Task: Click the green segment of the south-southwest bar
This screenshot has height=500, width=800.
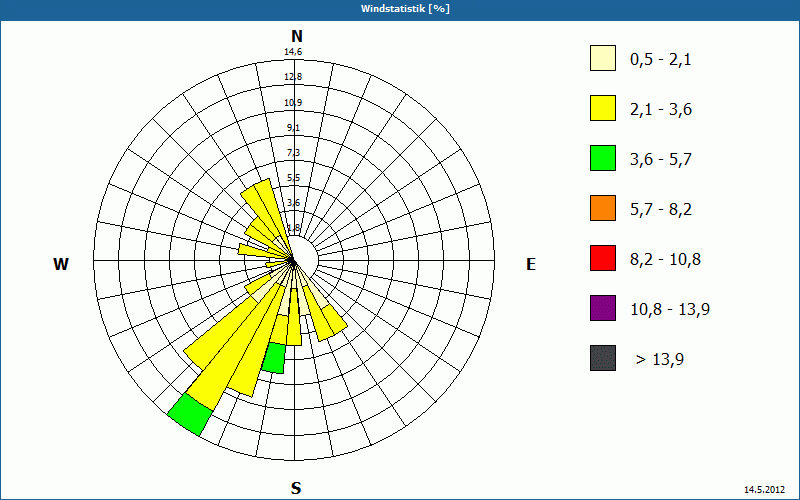Action: click(x=274, y=358)
